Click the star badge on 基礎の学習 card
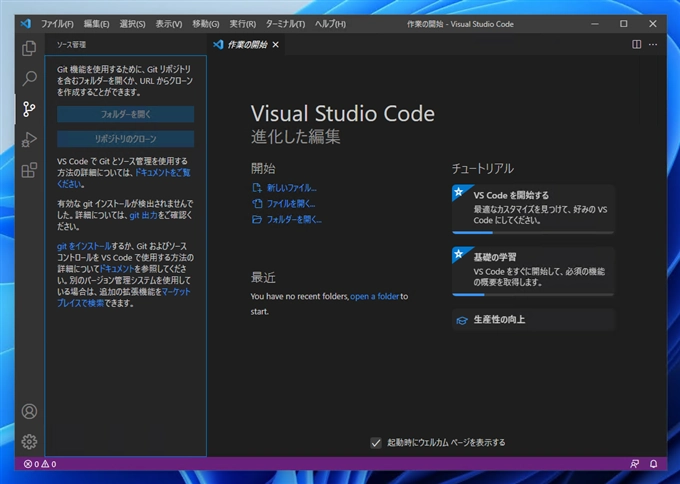Screen dimensions: 680x484 click(x=458, y=253)
